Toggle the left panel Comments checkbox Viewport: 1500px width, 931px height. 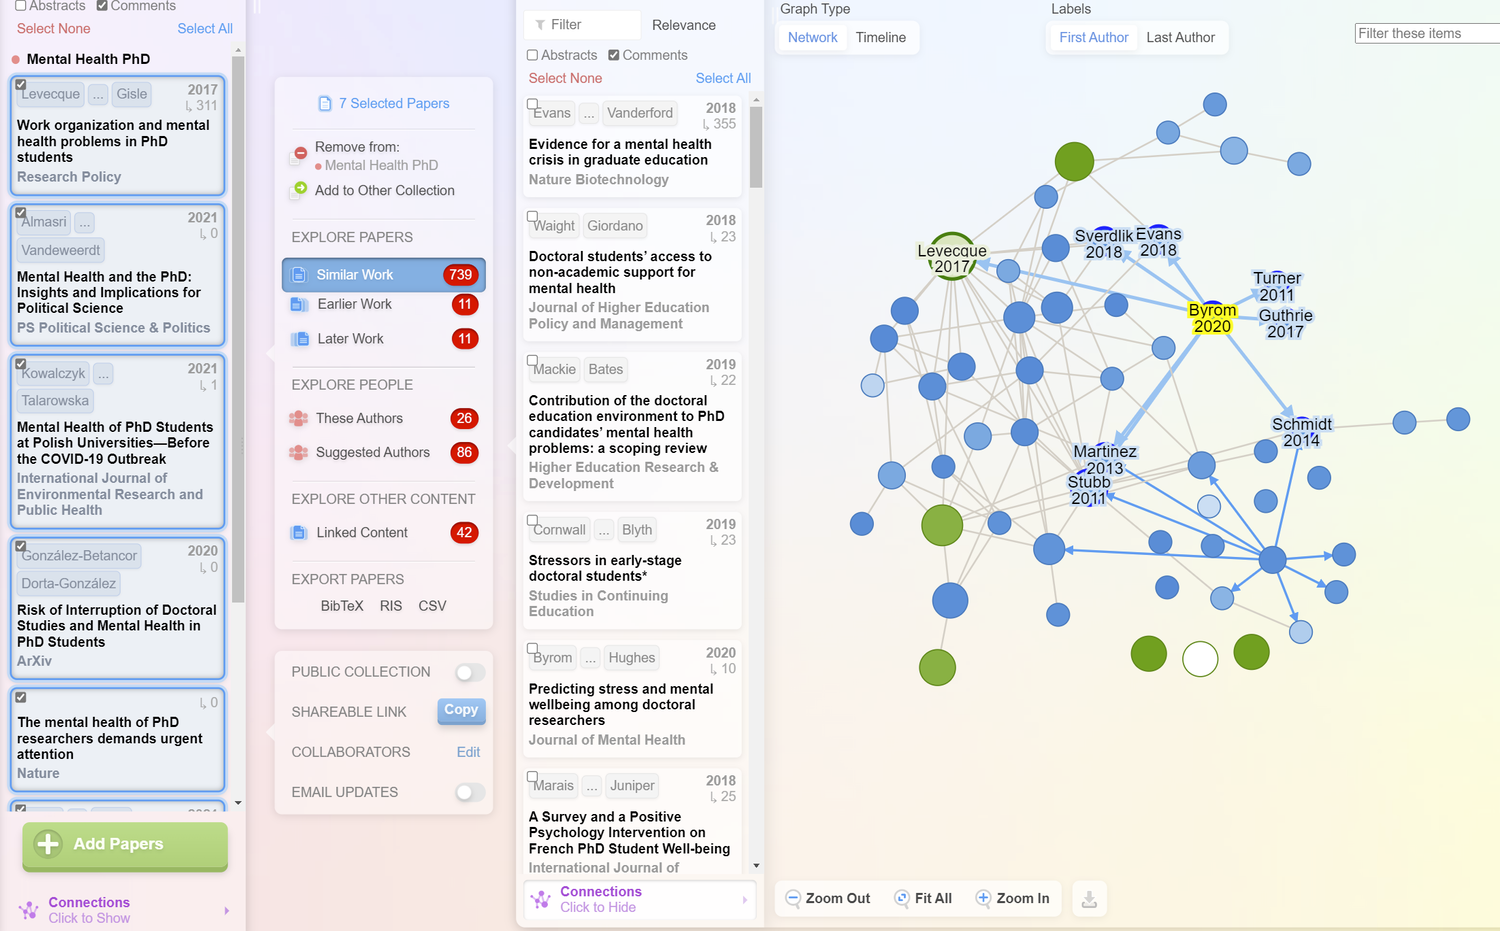tap(102, 6)
